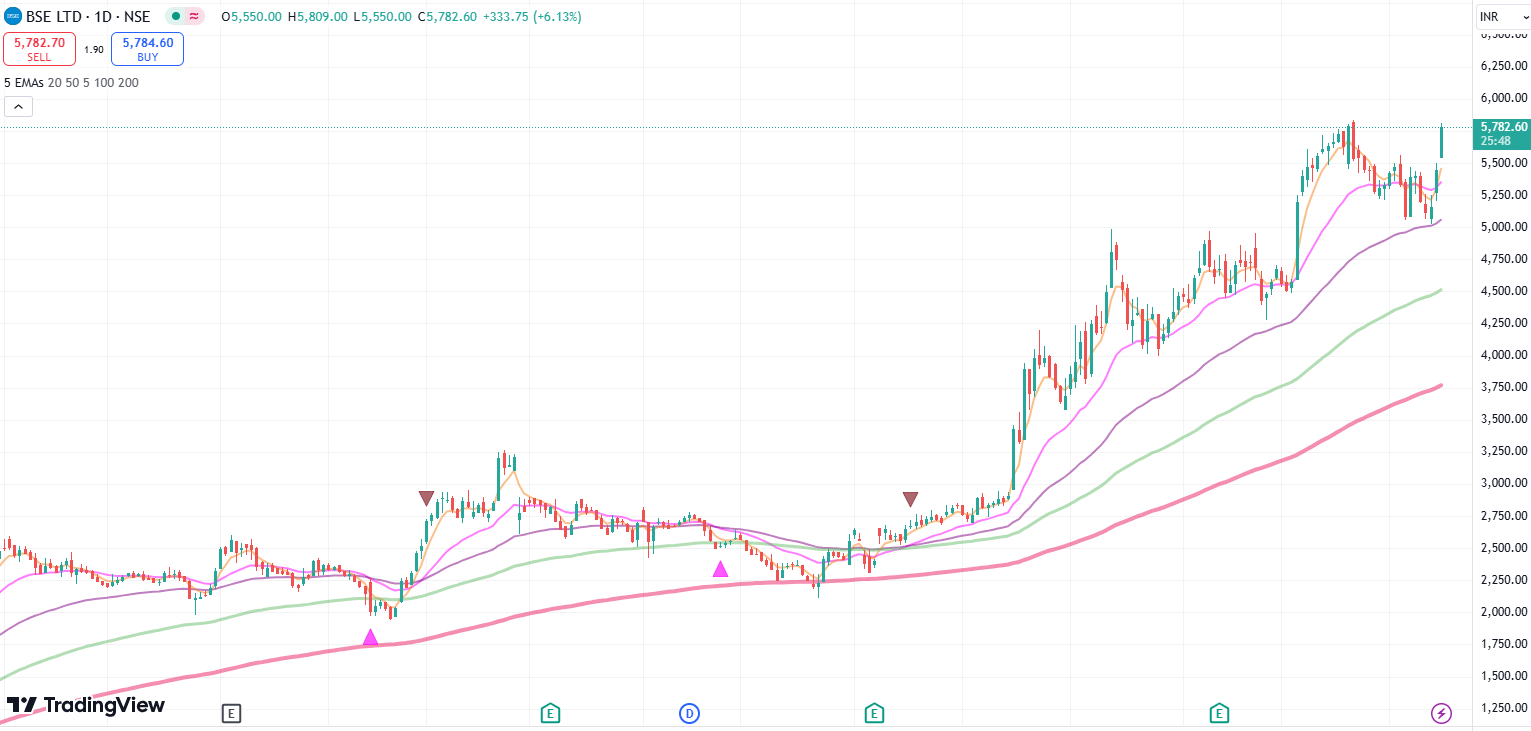Click the 6,250.00 price axis label

pyautogui.click(x=1504, y=66)
